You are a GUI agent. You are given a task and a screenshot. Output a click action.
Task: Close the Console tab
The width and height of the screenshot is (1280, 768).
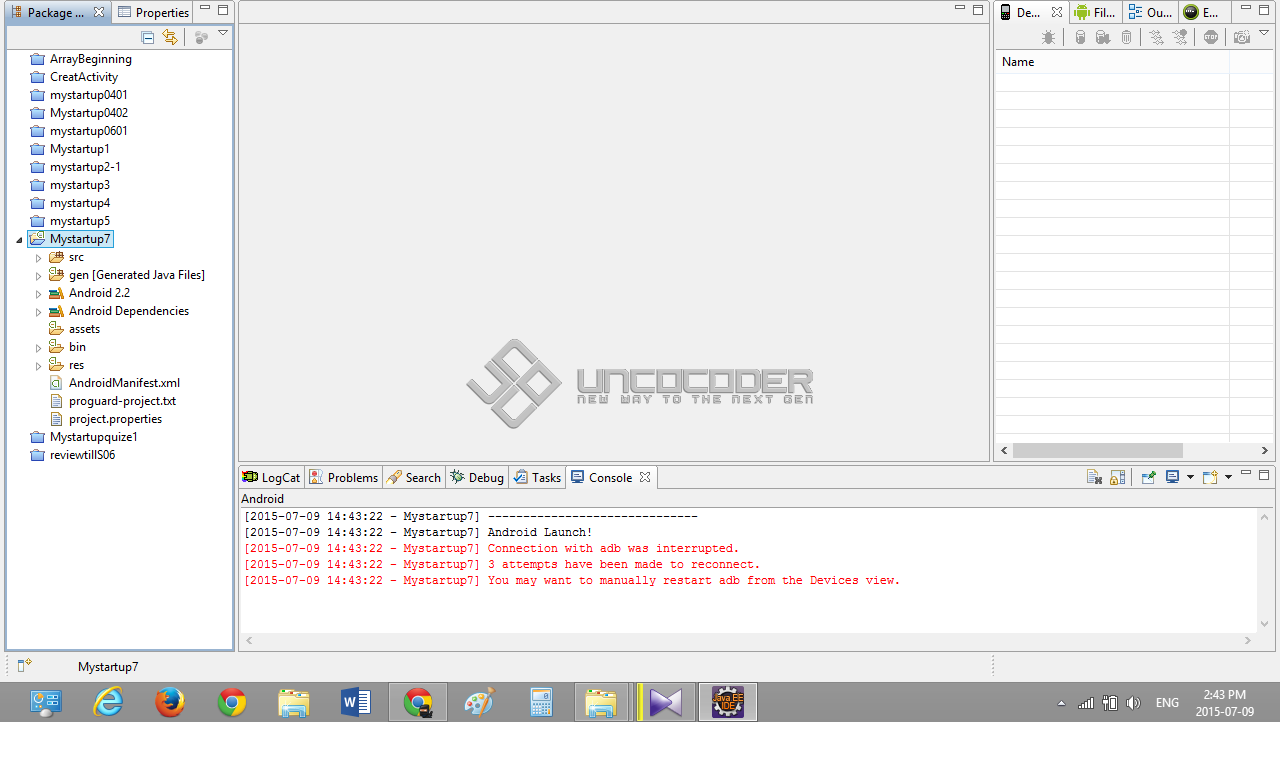coord(645,477)
